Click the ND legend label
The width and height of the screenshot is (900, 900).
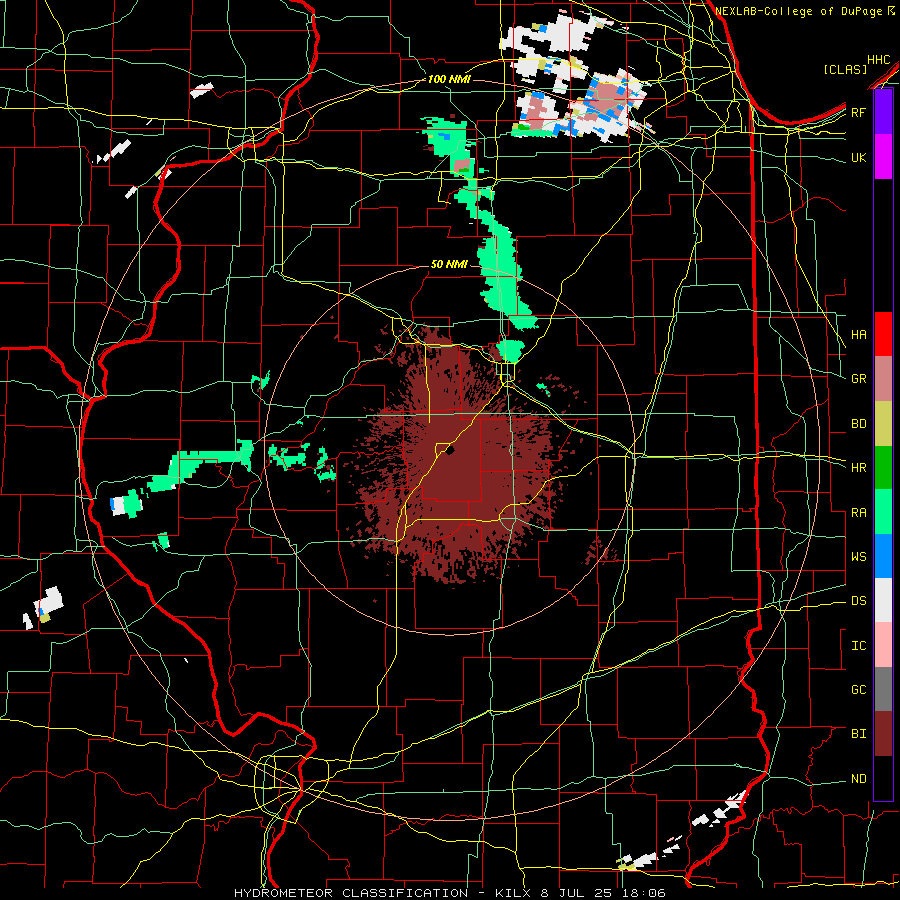(x=859, y=779)
